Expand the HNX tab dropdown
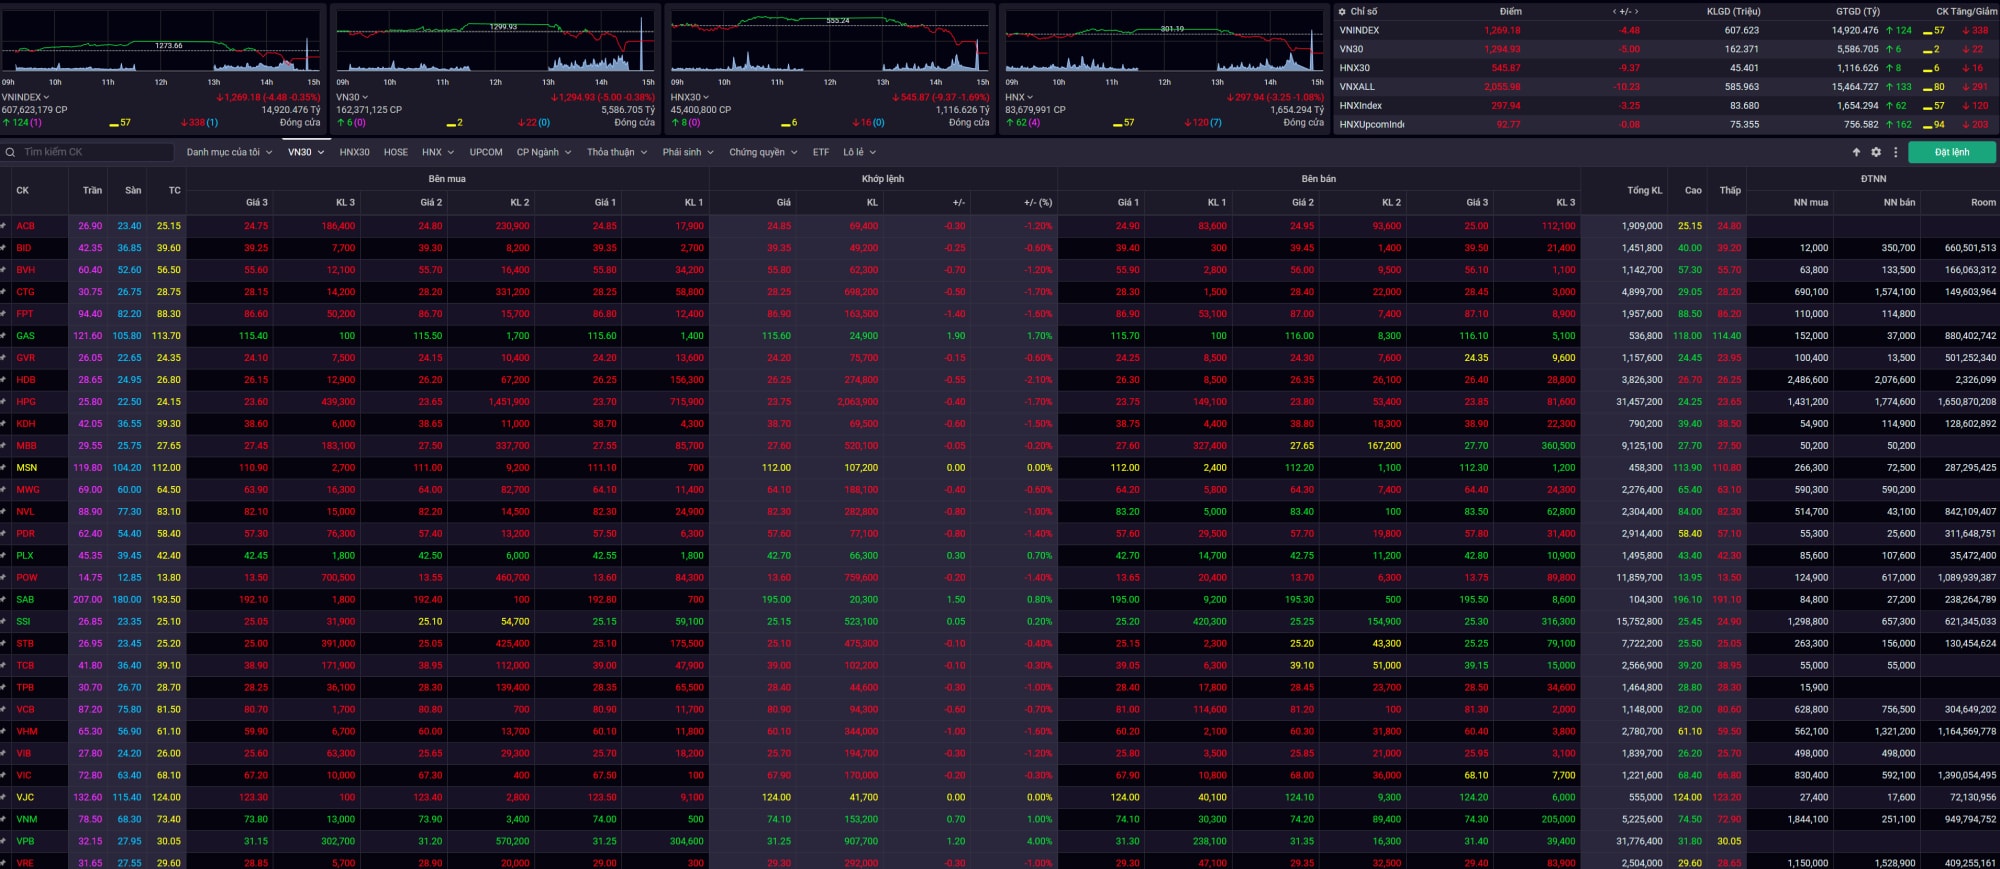This screenshot has width=2000, height=869. point(438,152)
